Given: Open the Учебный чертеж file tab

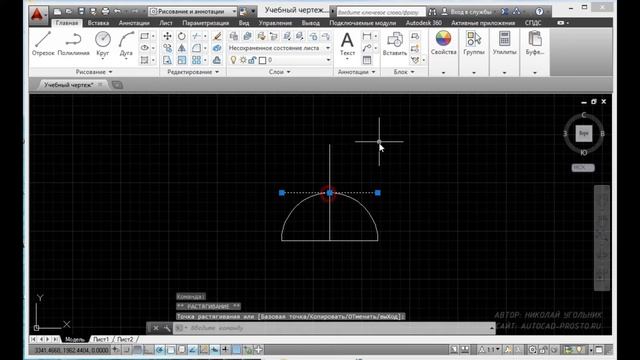Looking at the screenshot, I should point(69,85).
